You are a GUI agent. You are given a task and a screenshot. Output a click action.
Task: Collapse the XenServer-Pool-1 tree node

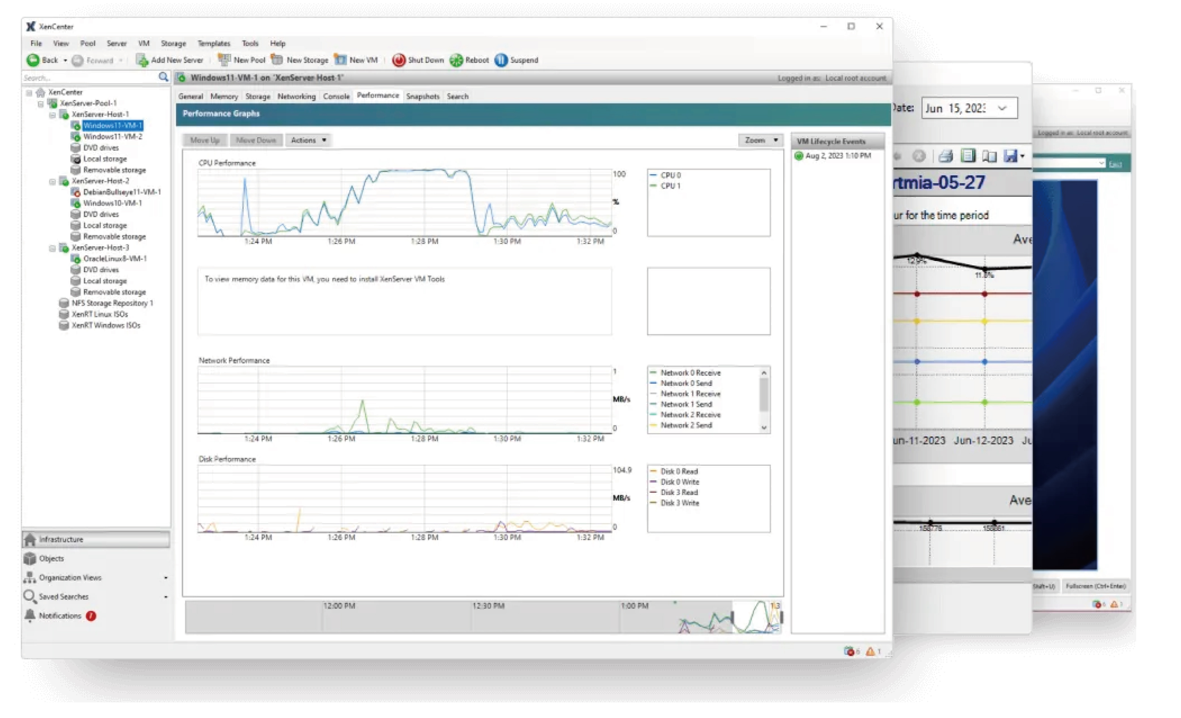(40, 103)
